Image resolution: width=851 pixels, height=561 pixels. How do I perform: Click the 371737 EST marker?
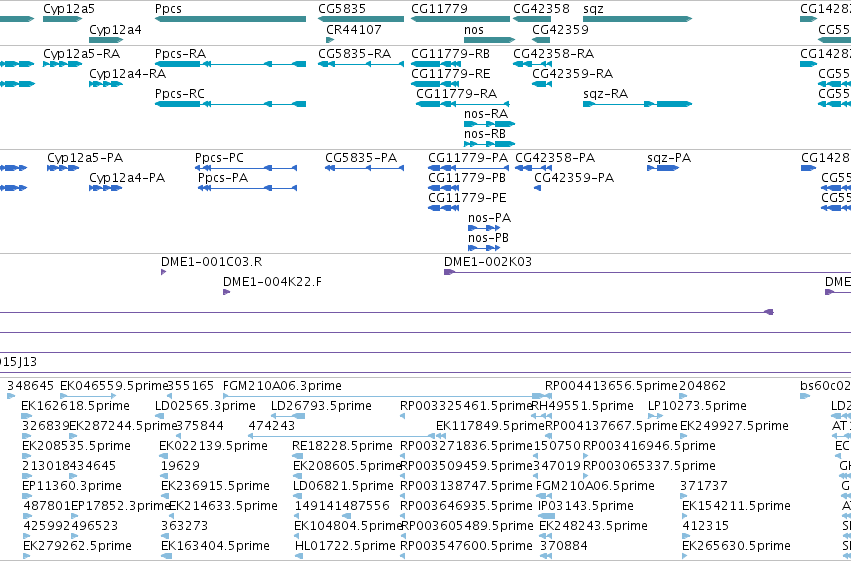[684, 496]
